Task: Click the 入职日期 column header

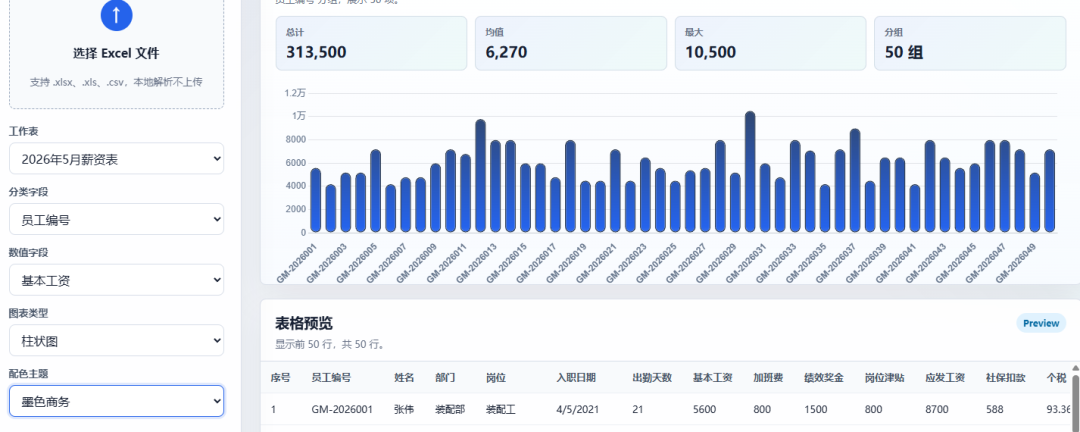Action: pos(576,378)
